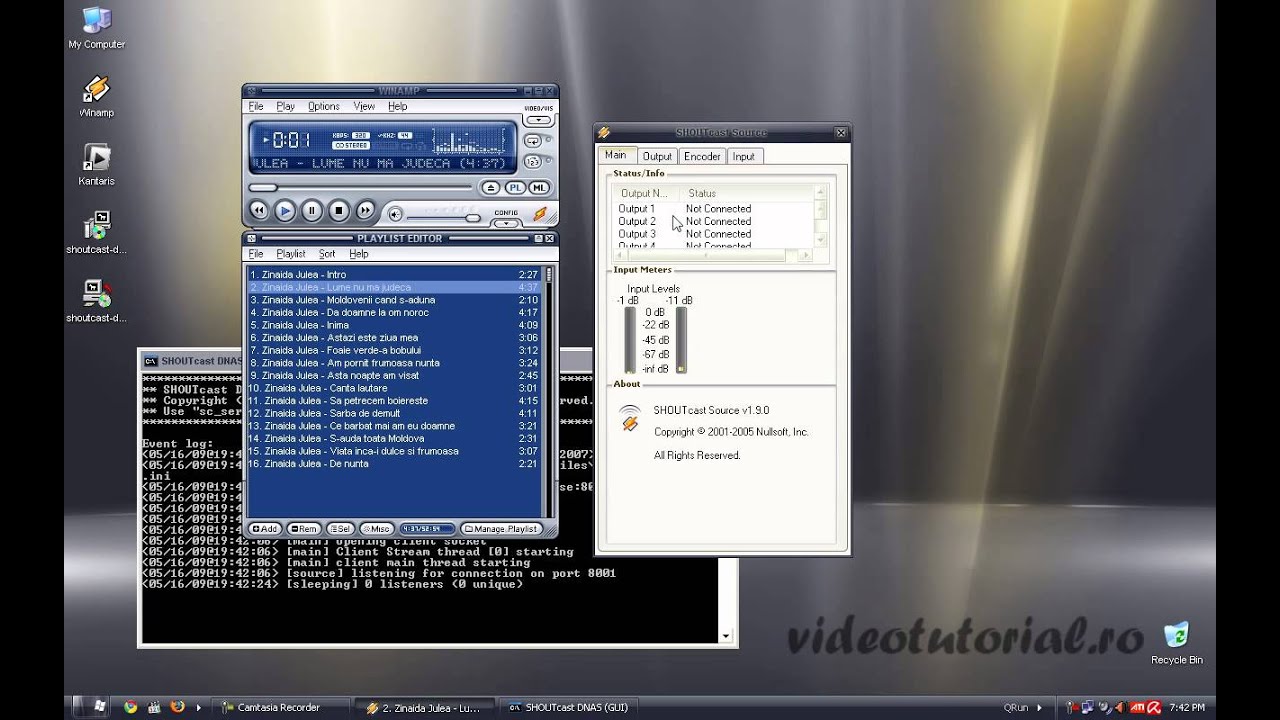Viewport: 1280px width, 720px height.
Task: Switch to SHOUTcast Source Main tab
Action: [x=615, y=155]
